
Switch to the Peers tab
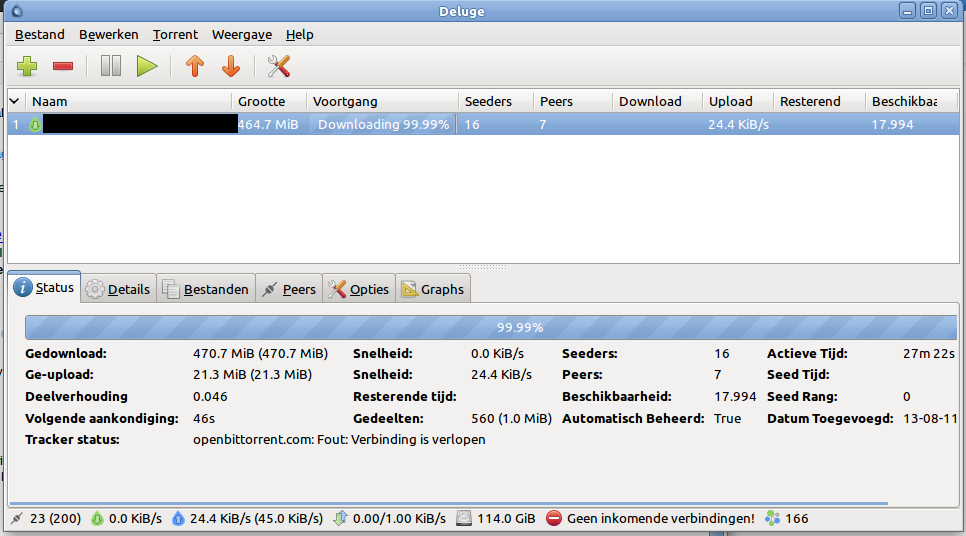coord(289,289)
